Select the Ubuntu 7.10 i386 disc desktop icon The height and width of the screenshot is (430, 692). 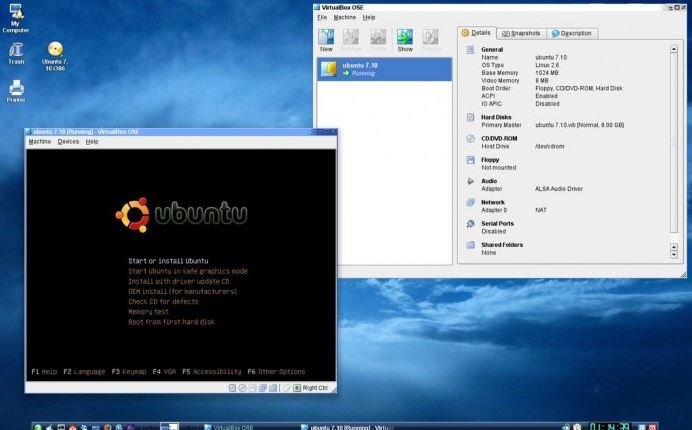click(55, 56)
